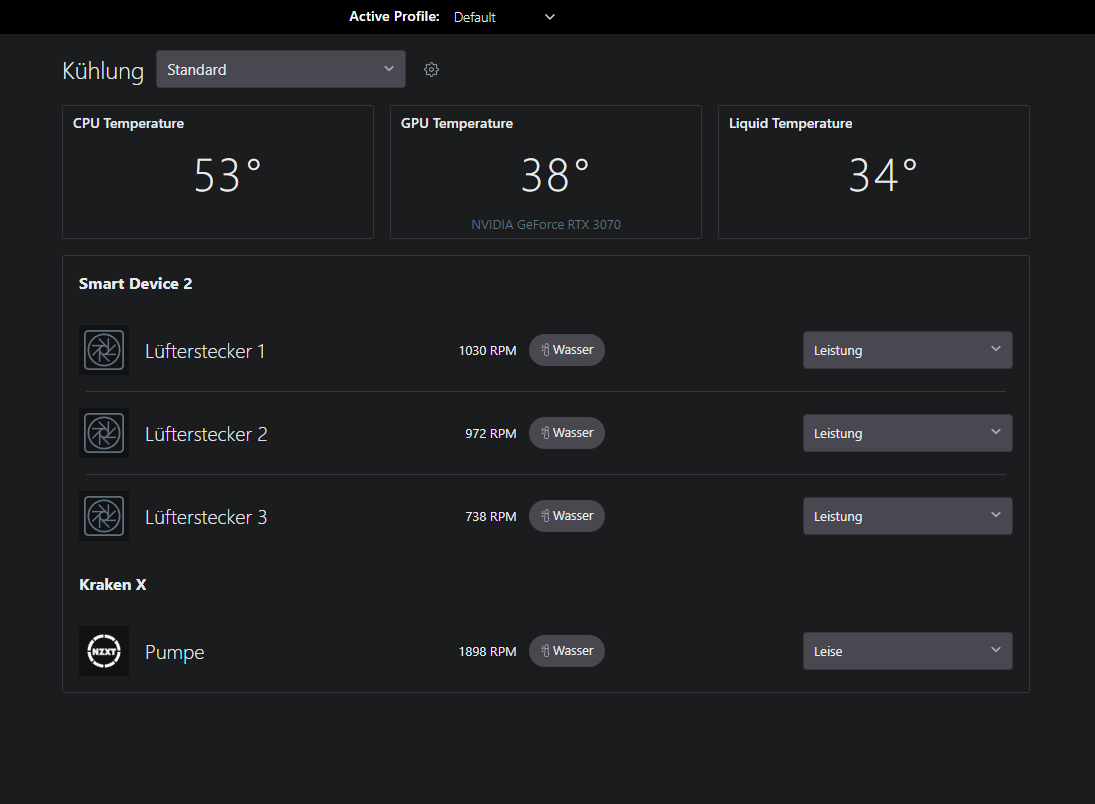
Task: Open the Active Profile Default dropdown
Action: [x=504, y=17]
